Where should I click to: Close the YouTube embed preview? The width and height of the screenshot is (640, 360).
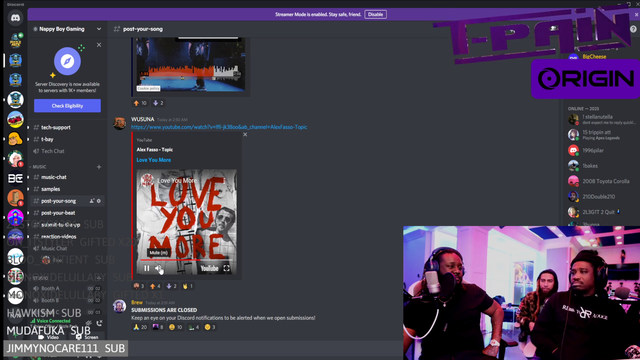(245, 134)
